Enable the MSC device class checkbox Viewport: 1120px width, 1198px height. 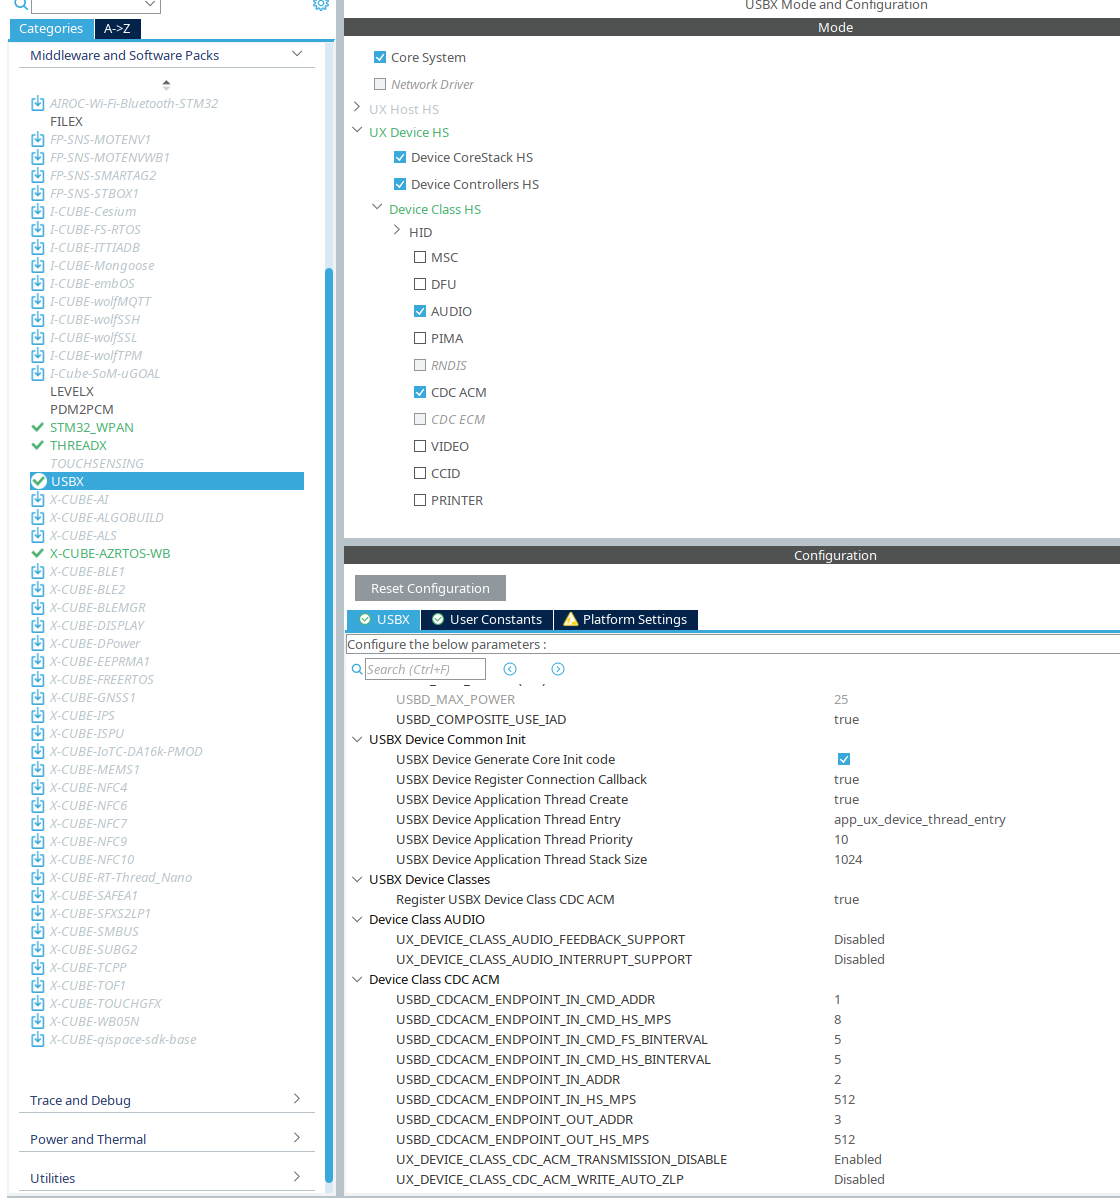pyautogui.click(x=420, y=257)
